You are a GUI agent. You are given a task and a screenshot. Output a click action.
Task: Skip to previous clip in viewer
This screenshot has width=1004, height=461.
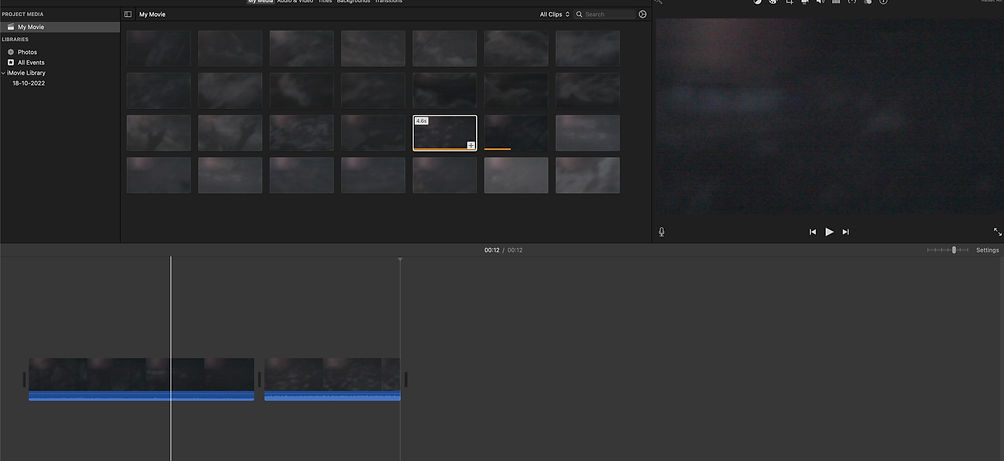tap(813, 232)
